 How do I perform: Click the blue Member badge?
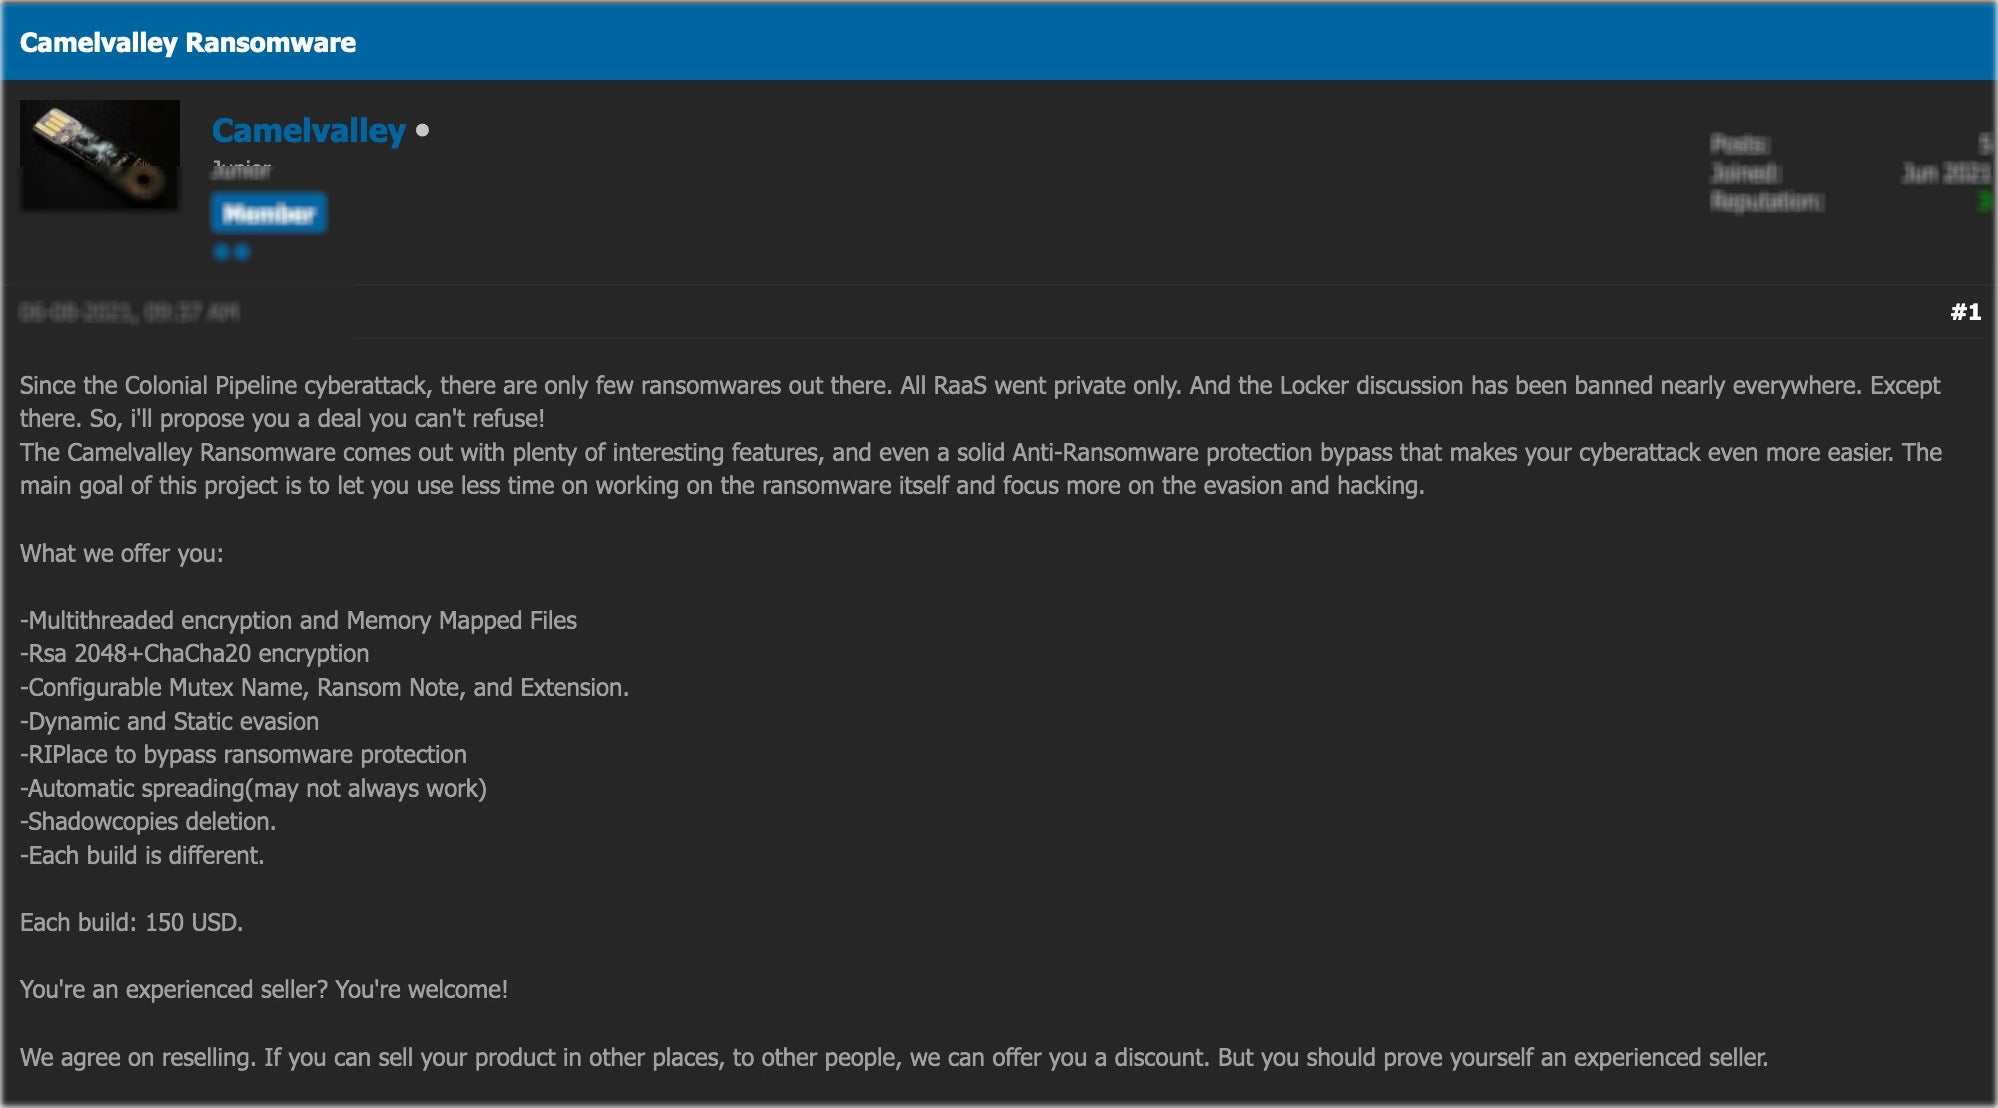(x=268, y=213)
